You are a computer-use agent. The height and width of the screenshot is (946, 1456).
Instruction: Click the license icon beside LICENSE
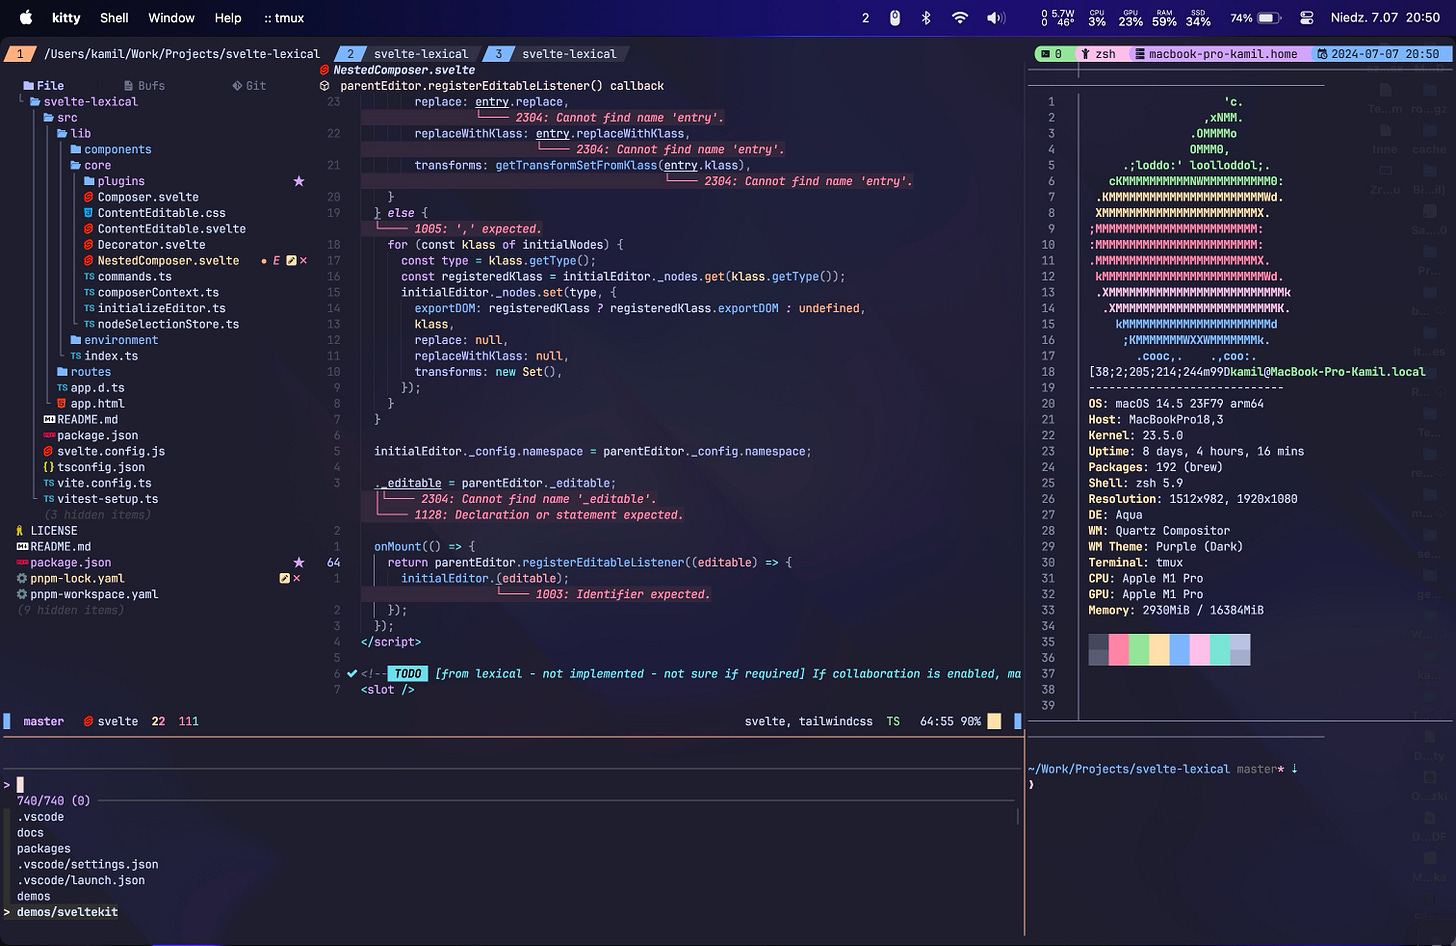pyautogui.click(x=21, y=531)
